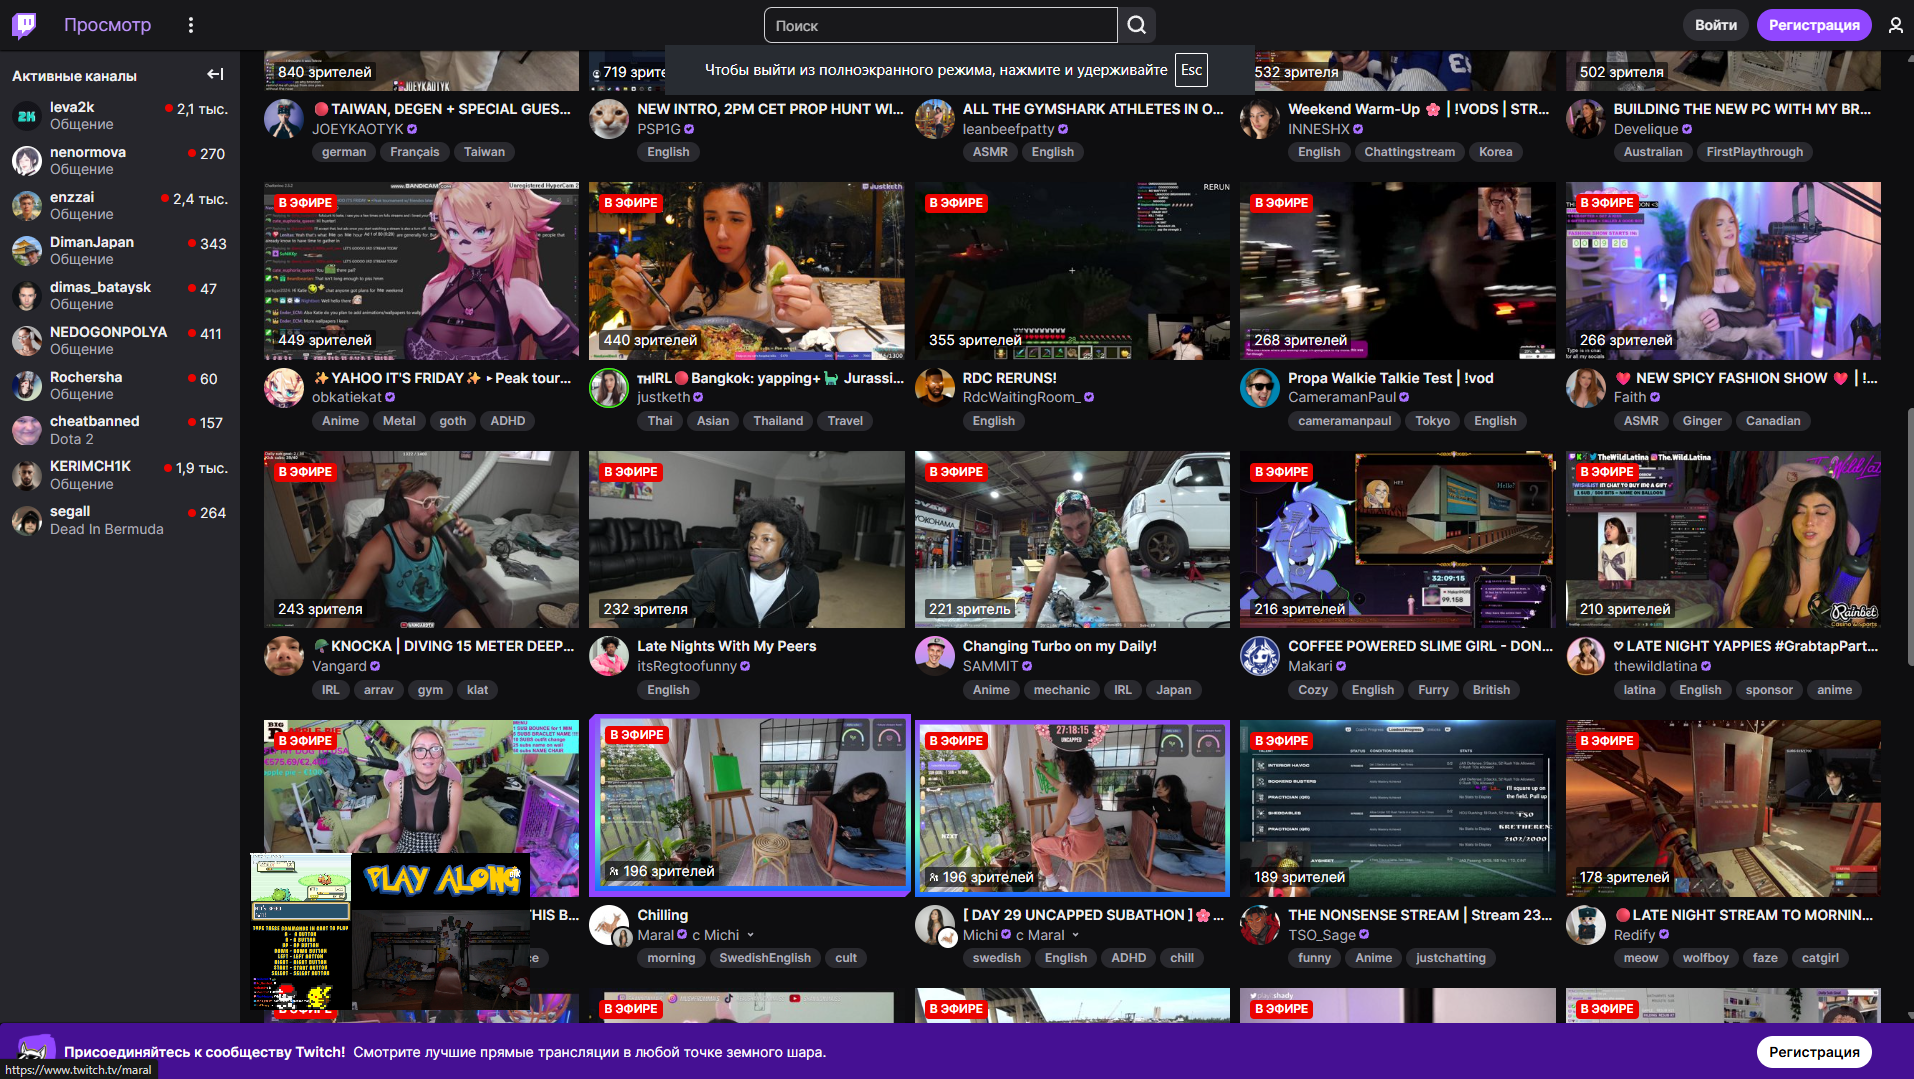The image size is (1914, 1079).
Task: Open DimanJapan avatar in sidebar
Action: (27, 251)
